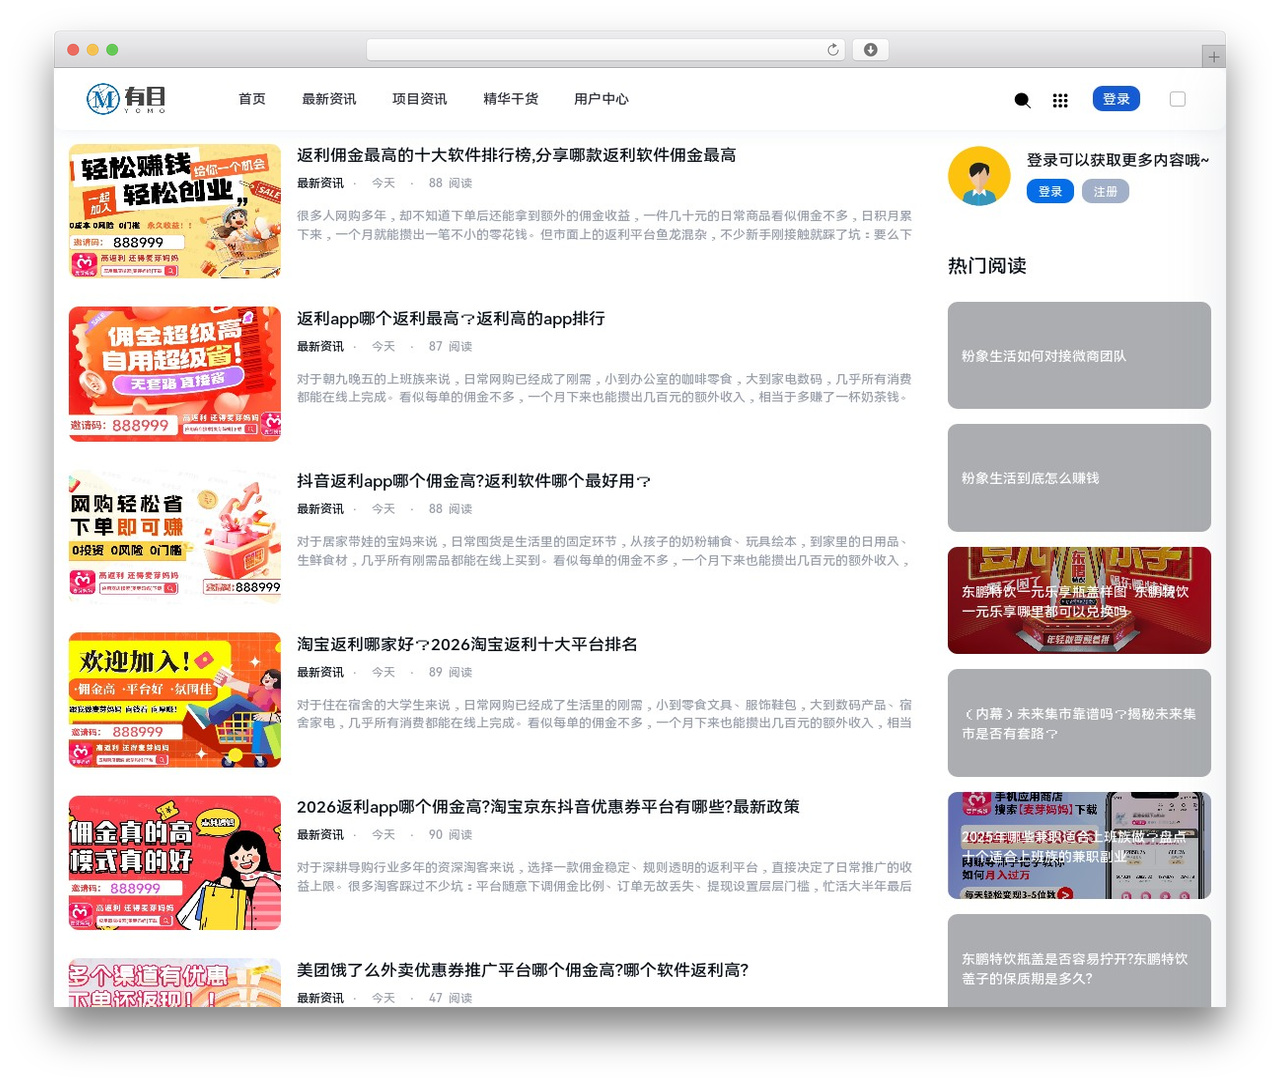The width and height of the screenshot is (1280, 1084).
Task: Click 最新资讯 tag under 淘宝返利哪家好 article
Action: [320, 672]
